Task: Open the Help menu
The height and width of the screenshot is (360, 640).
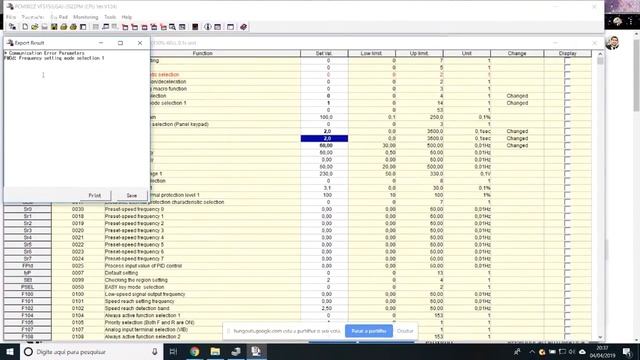Action: point(127,17)
